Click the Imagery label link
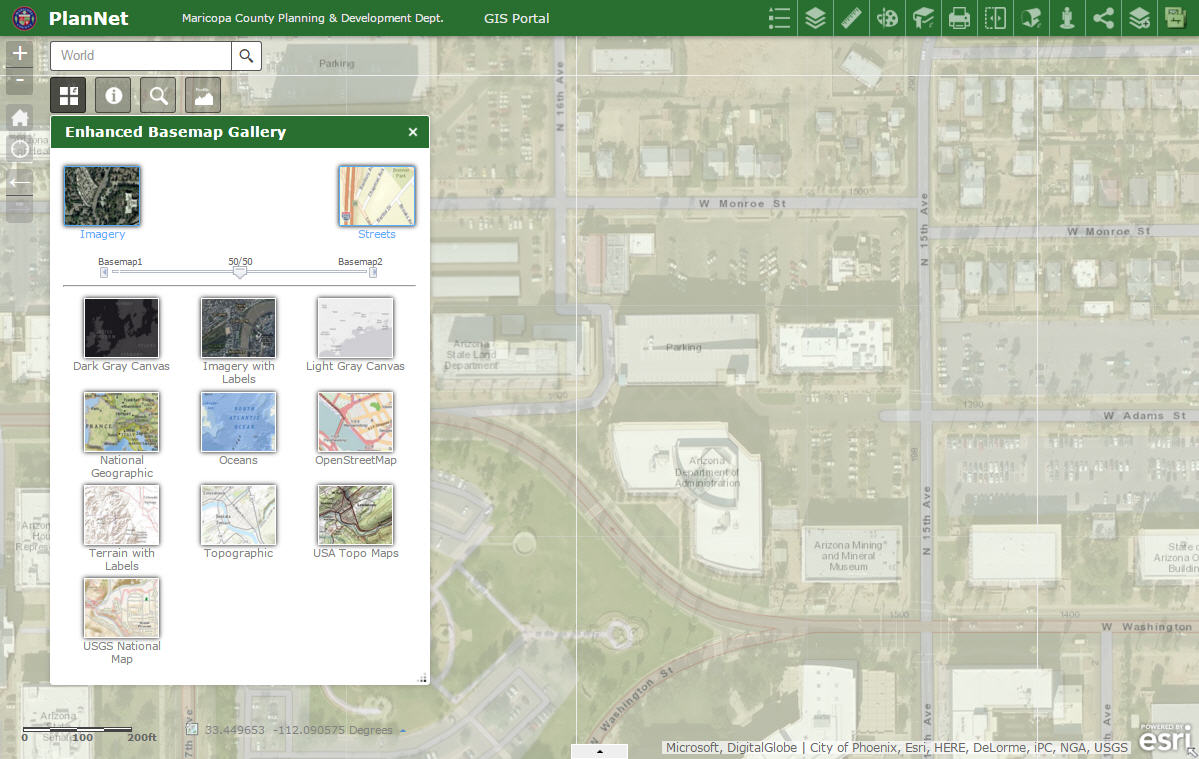The image size is (1199, 759). click(102, 234)
